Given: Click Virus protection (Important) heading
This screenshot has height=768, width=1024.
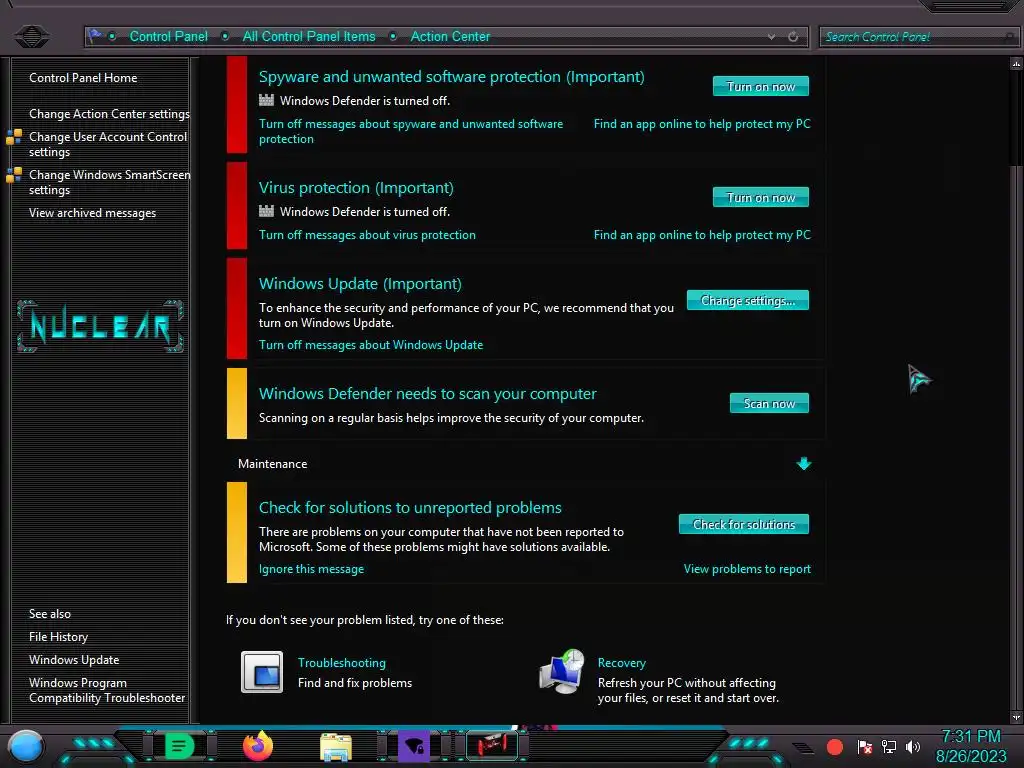Looking at the screenshot, I should pyautogui.click(x=356, y=188).
